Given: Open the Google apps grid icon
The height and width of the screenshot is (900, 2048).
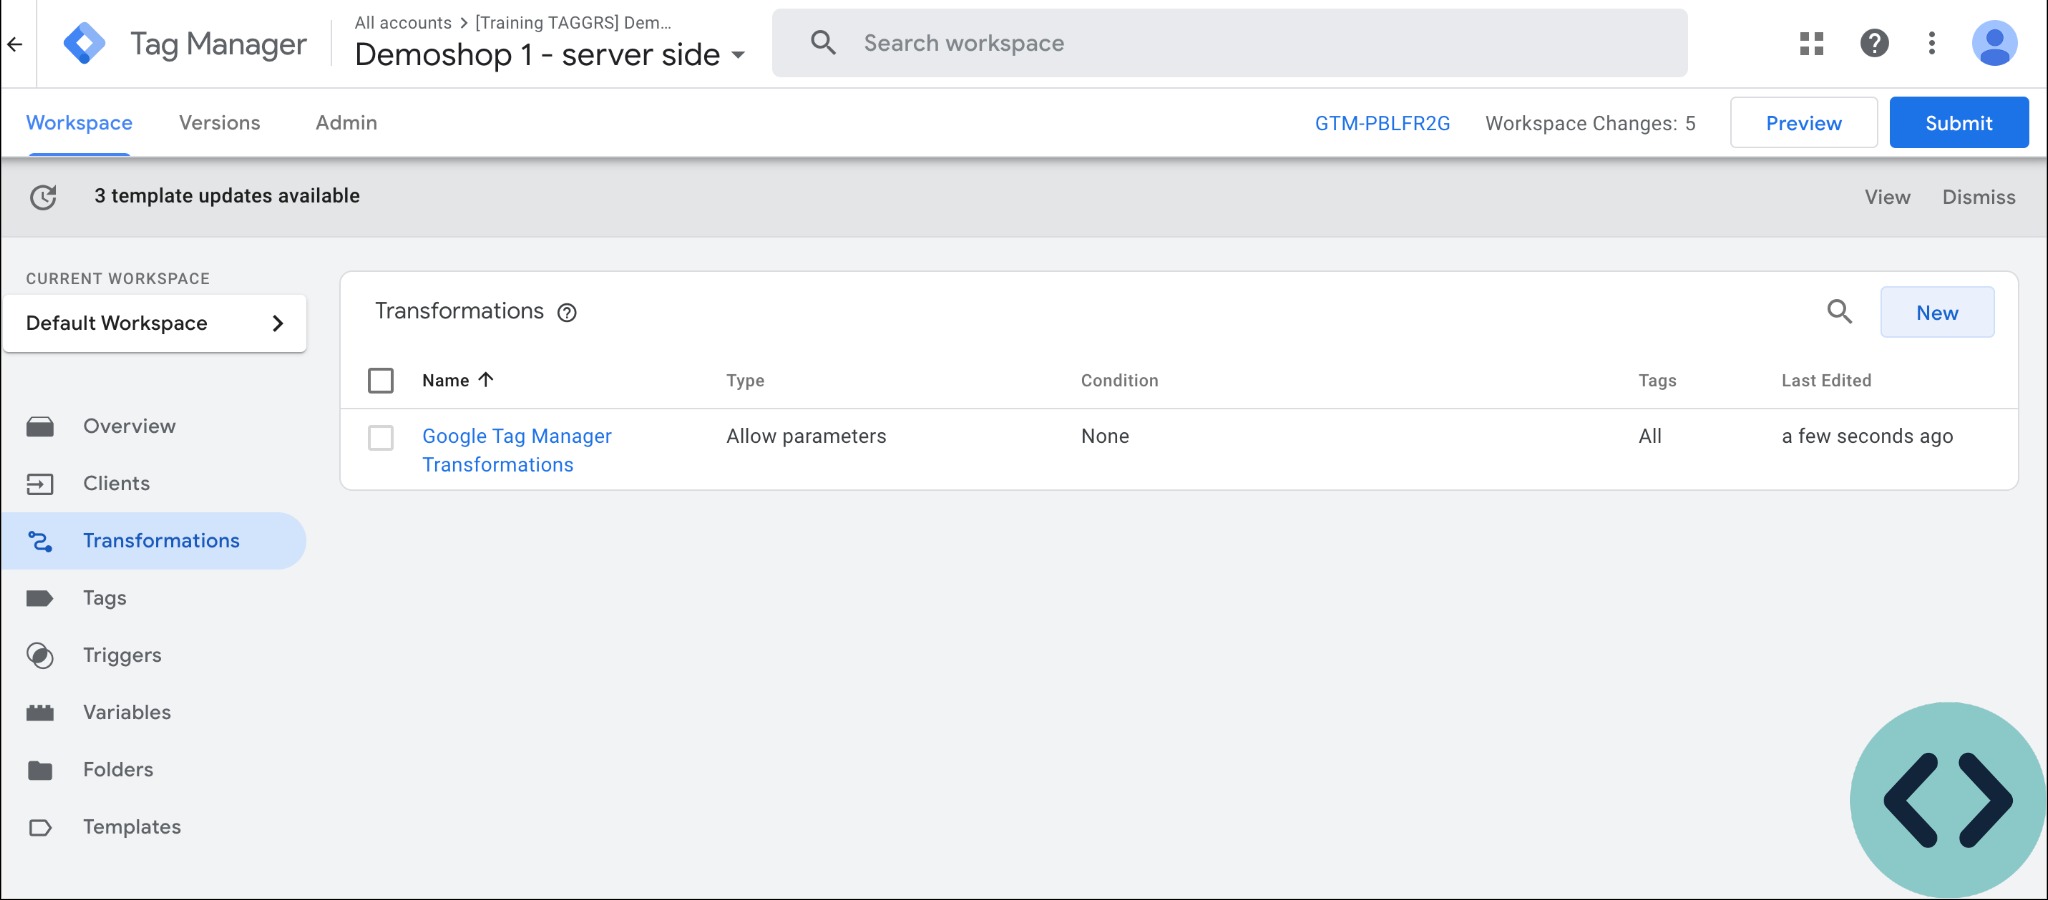Looking at the screenshot, I should 1812,43.
